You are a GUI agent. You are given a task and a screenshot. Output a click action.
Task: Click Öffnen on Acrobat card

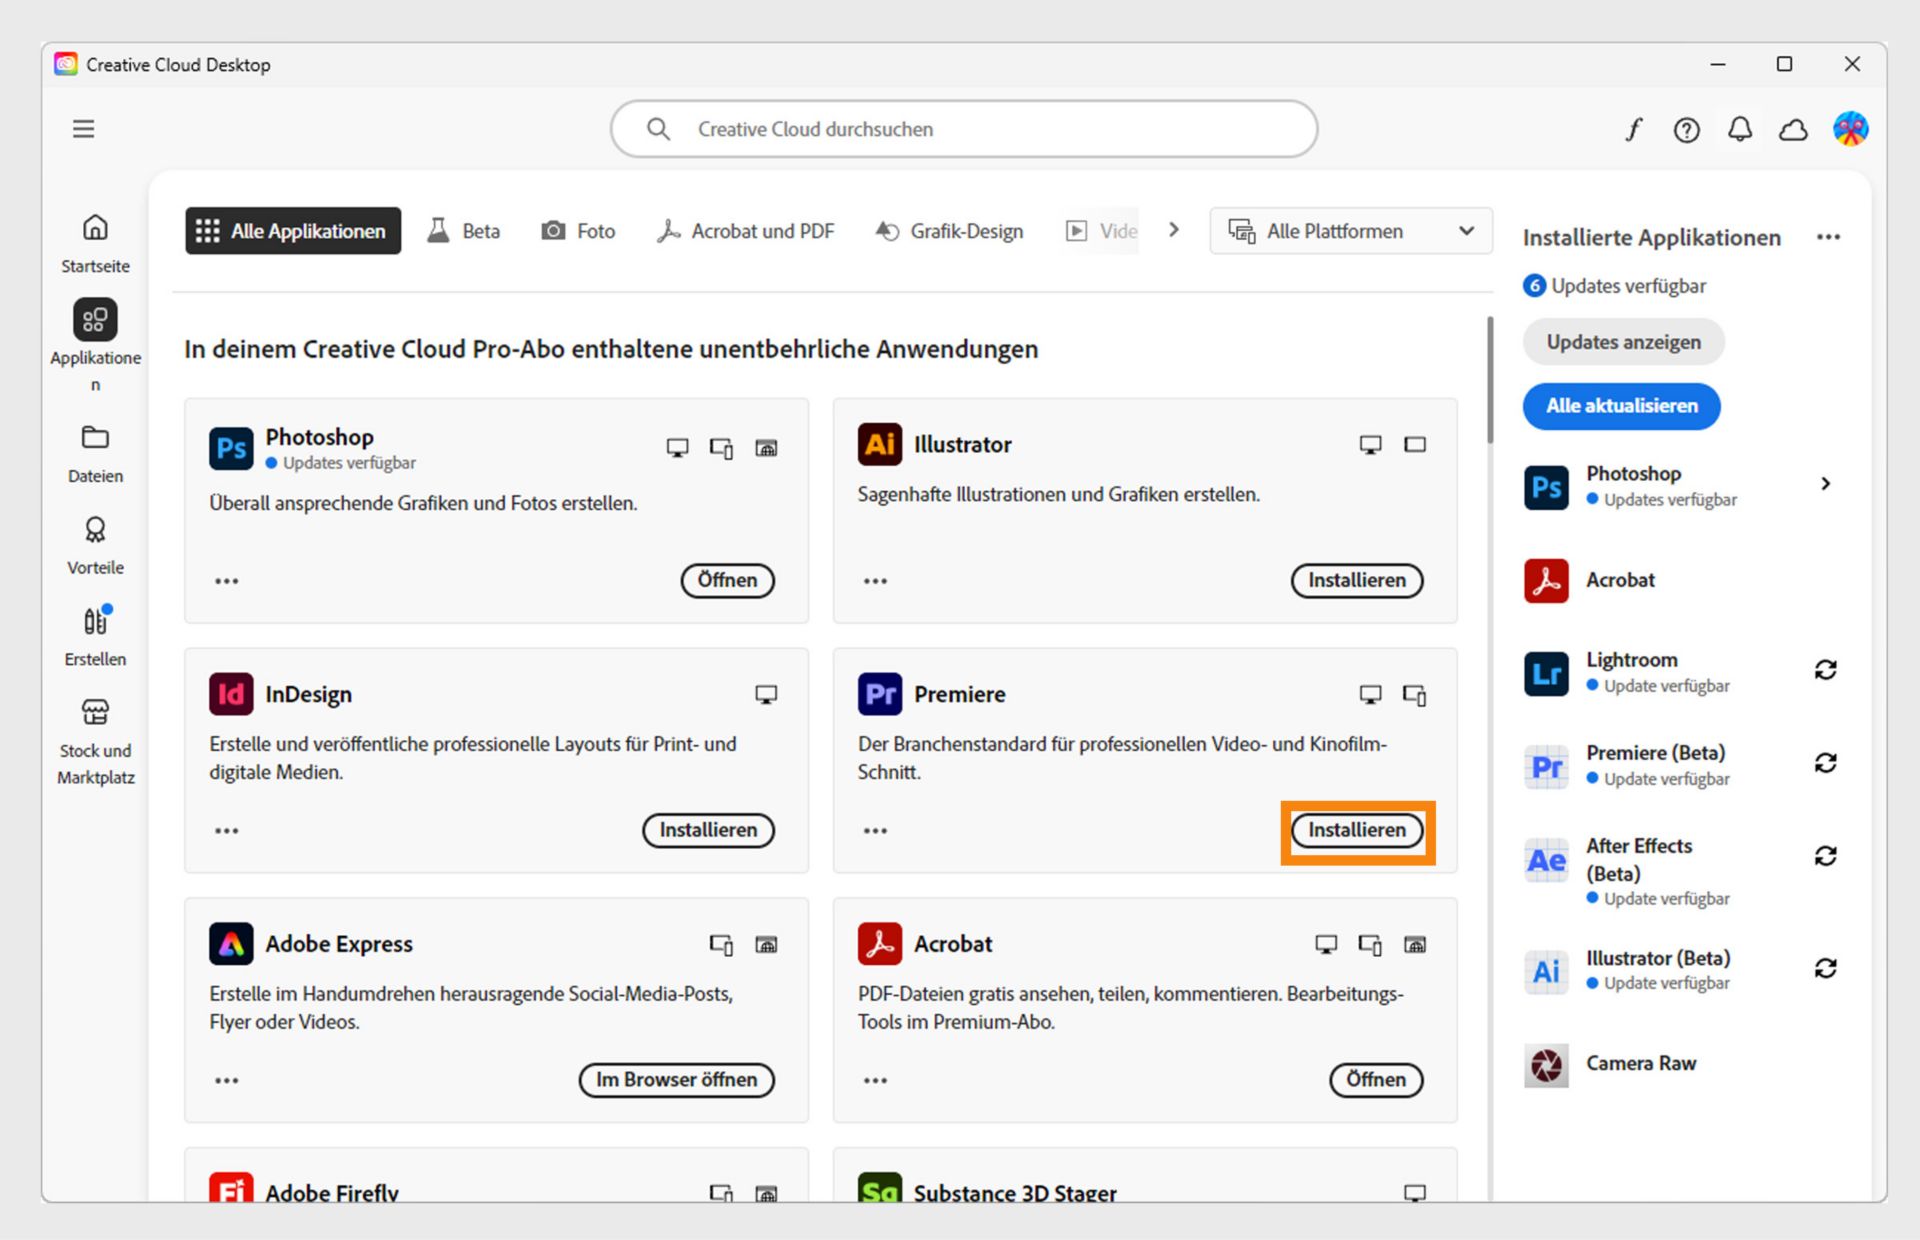click(1376, 1080)
